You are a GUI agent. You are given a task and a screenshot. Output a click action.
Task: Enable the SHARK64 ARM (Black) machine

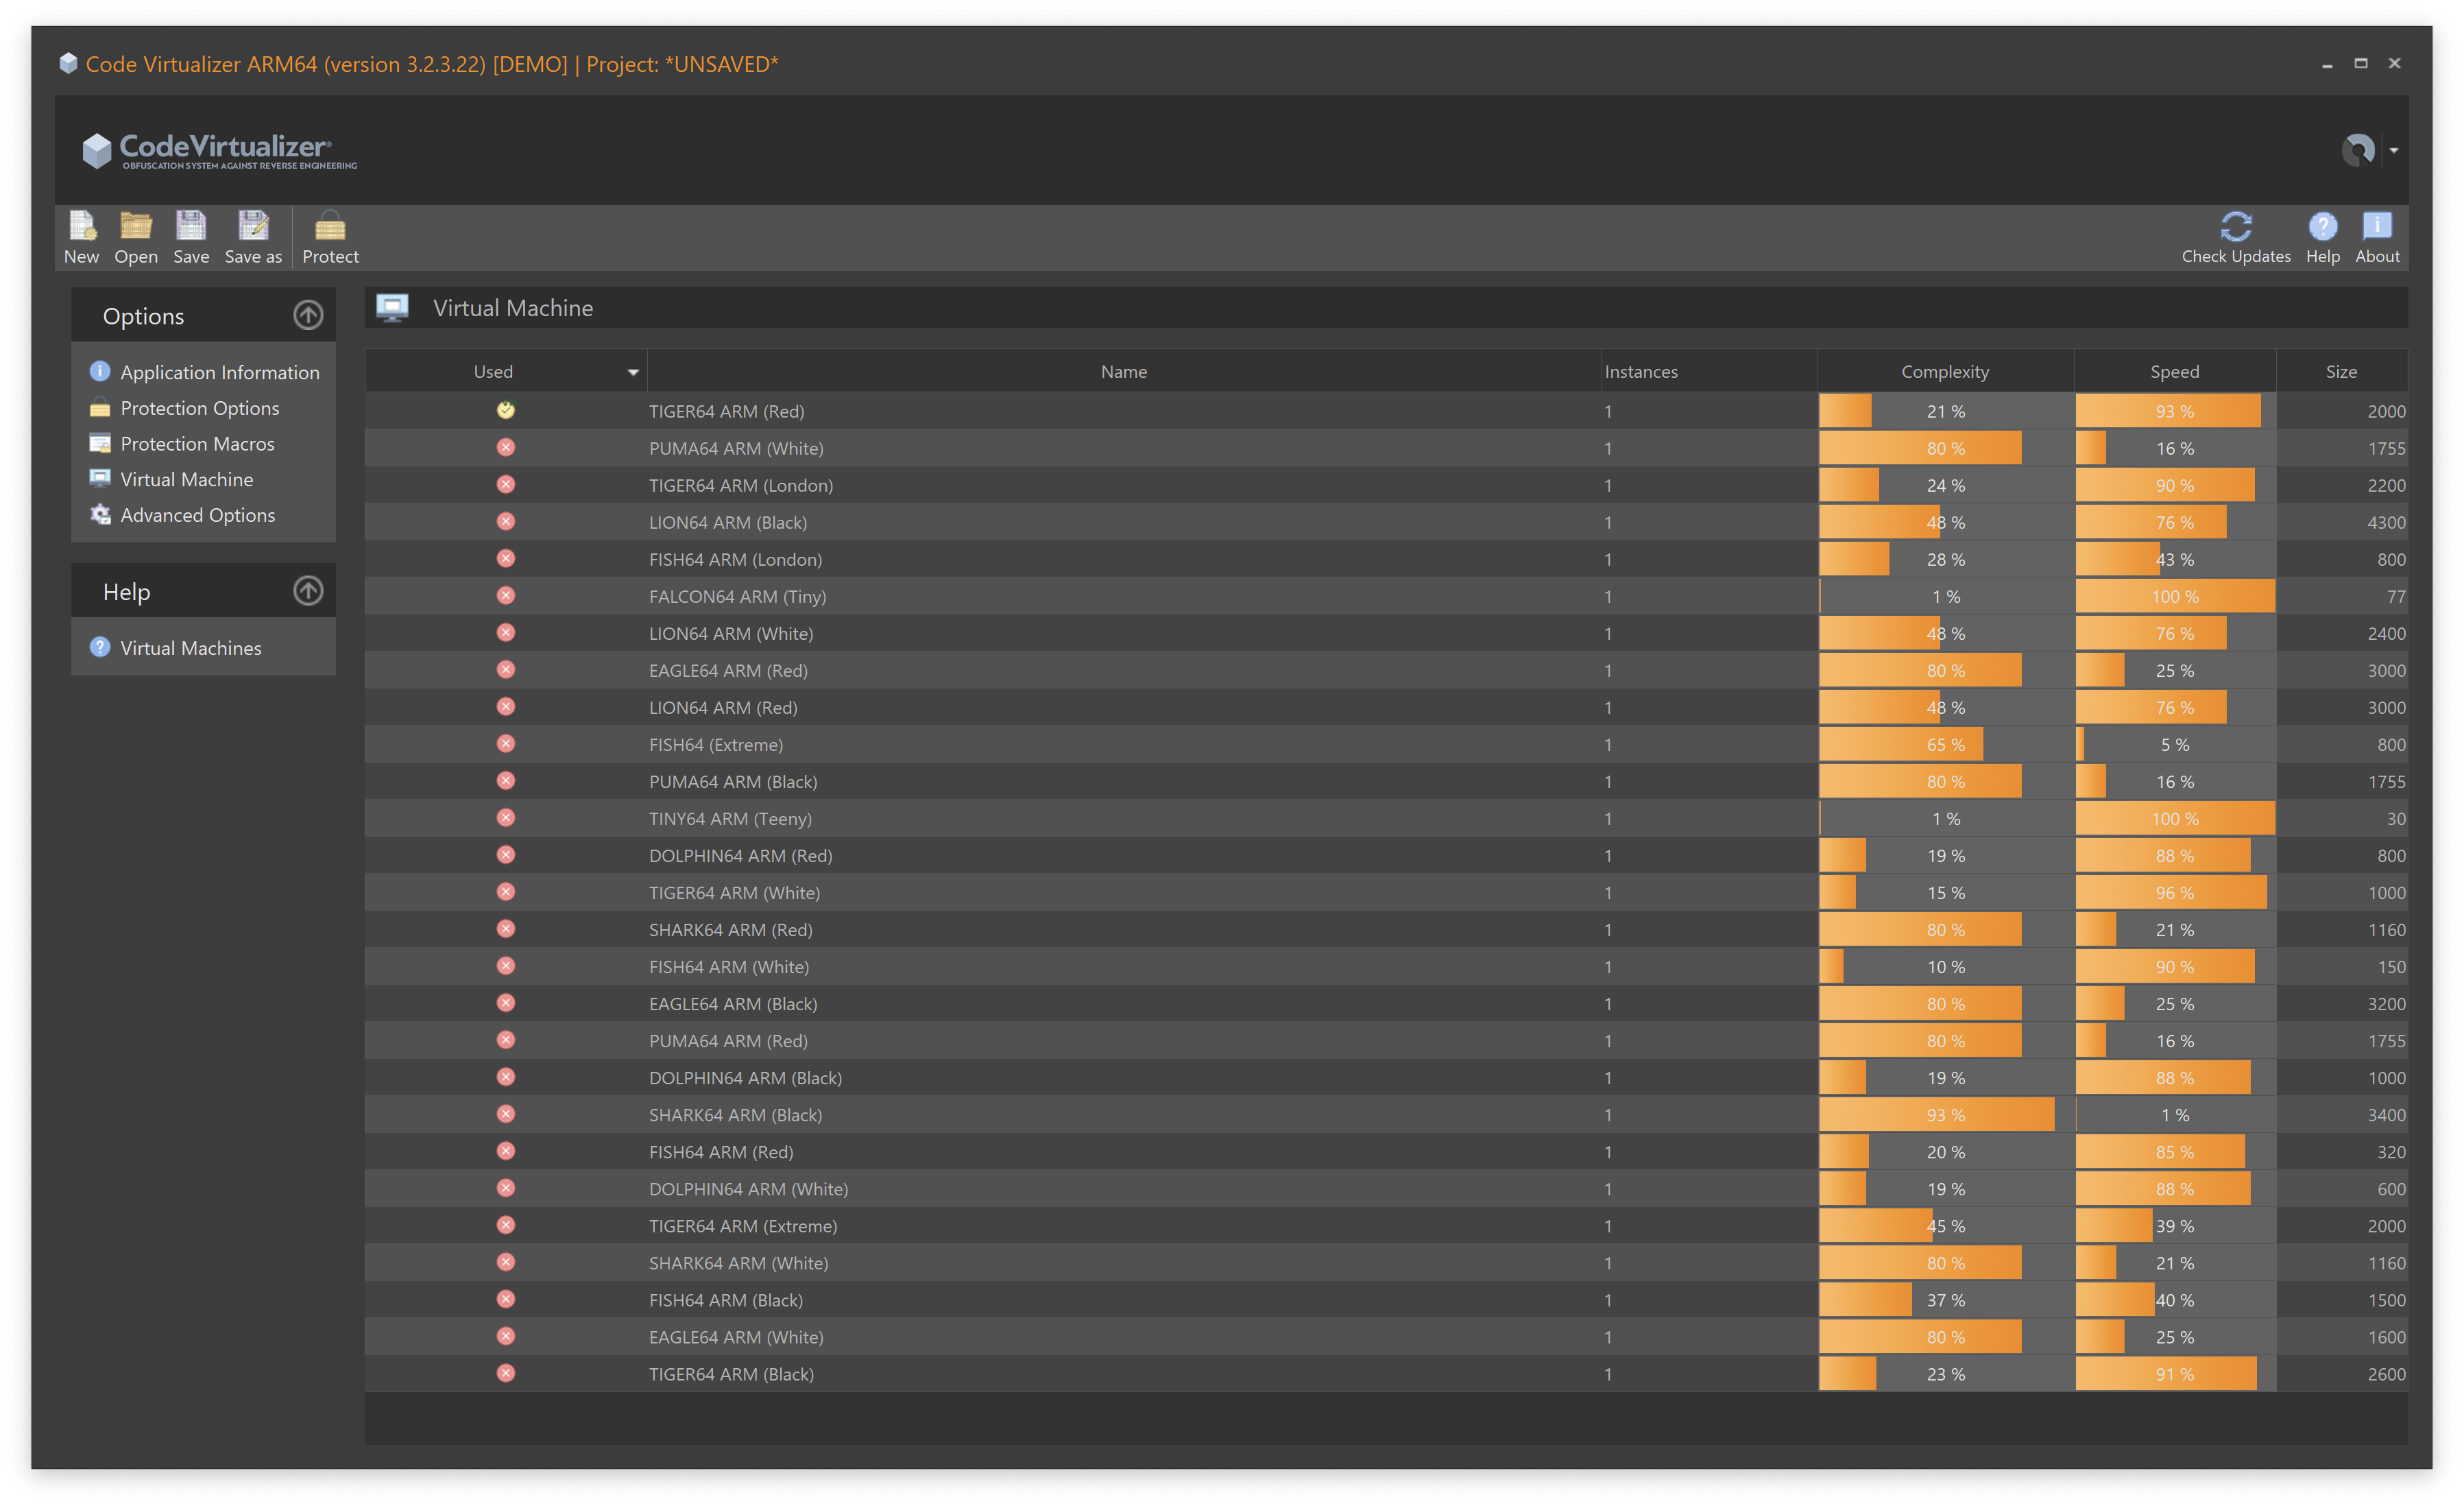[506, 1113]
